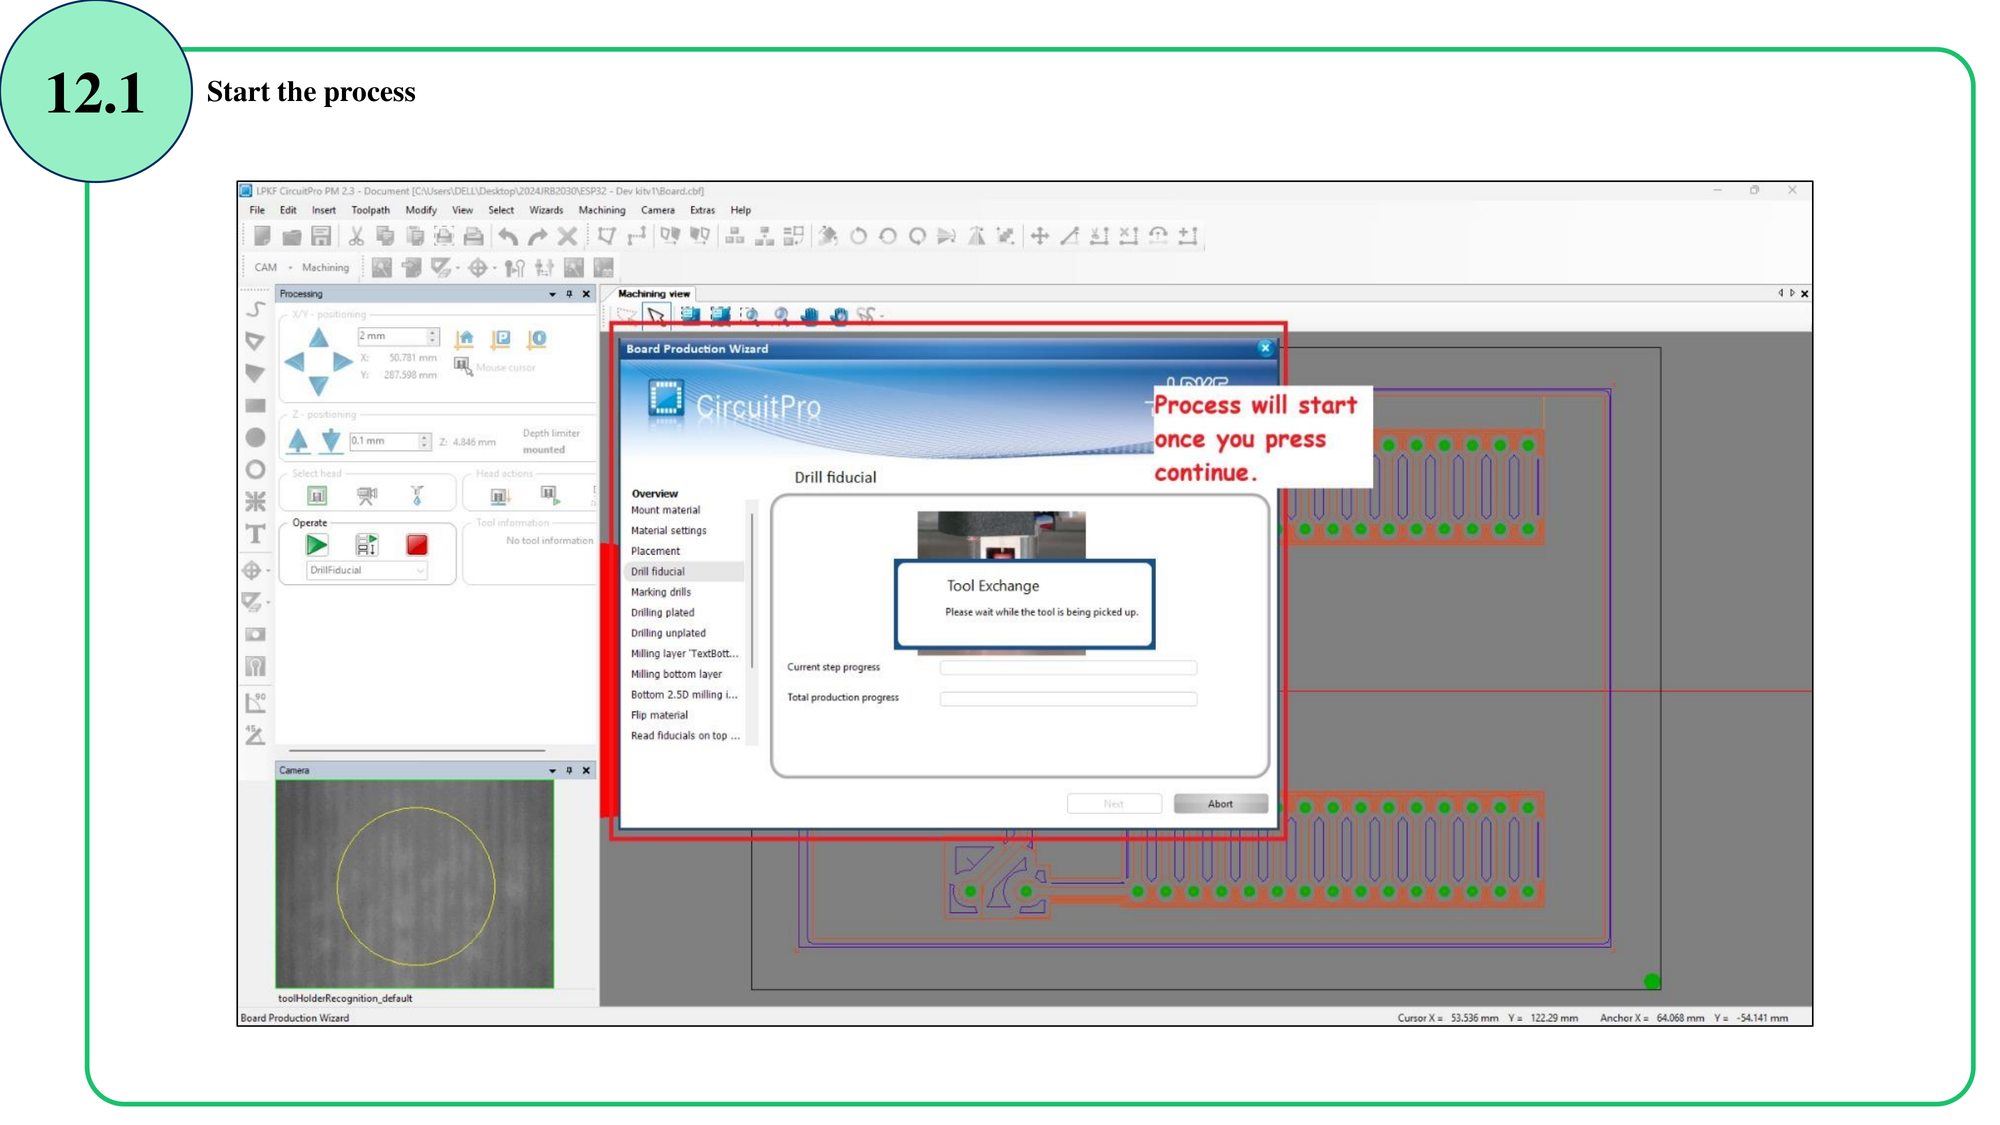Move the head down with the Y- arrow
The width and height of the screenshot is (2000, 1125).
pyautogui.click(x=318, y=385)
